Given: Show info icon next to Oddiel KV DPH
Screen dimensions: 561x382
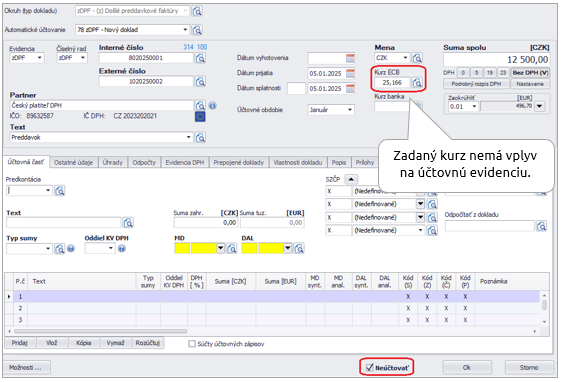Looking at the screenshot, I should tap(122, 248).
